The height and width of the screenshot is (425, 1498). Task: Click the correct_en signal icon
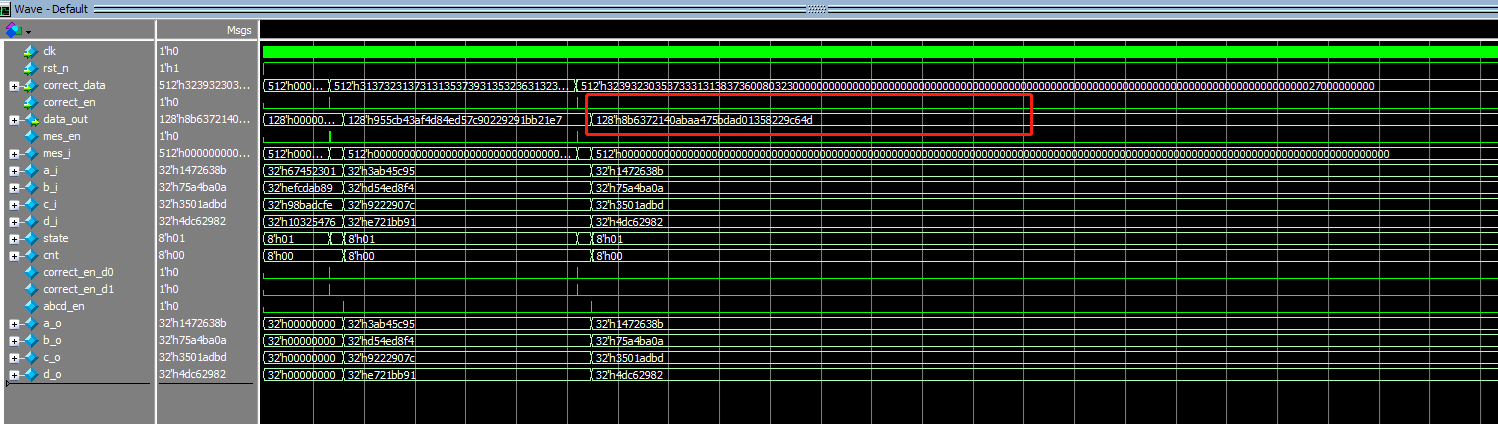point(30,102)
